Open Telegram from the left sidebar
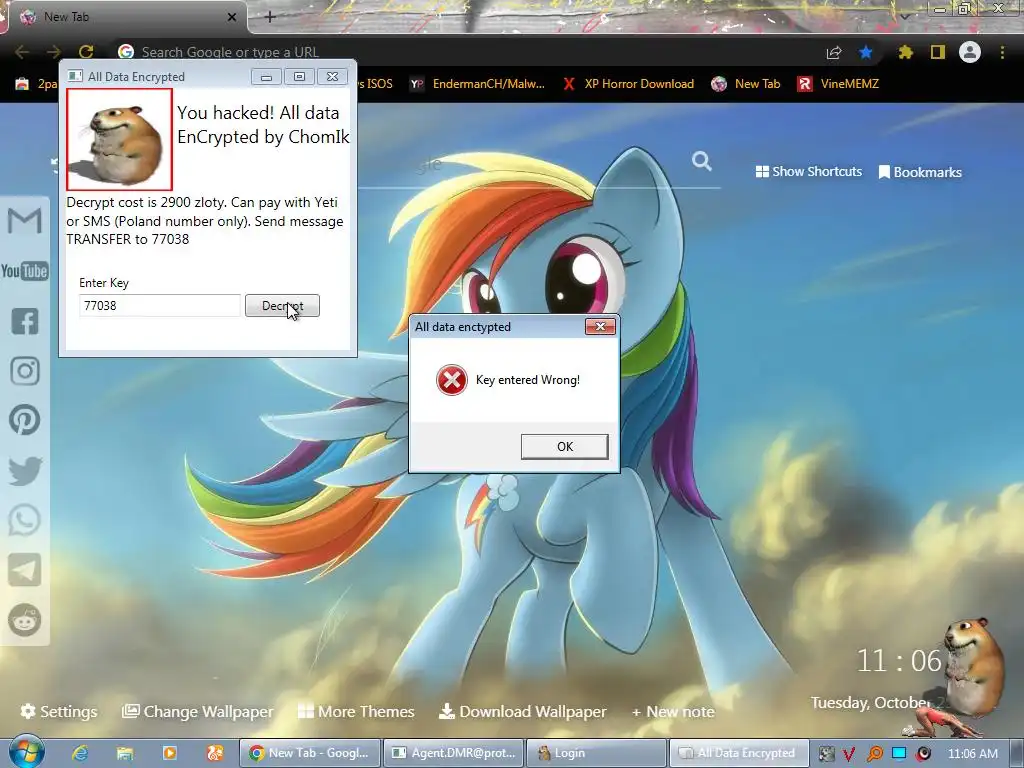This screenshot has width=1024, height=768. coord(25,570)
